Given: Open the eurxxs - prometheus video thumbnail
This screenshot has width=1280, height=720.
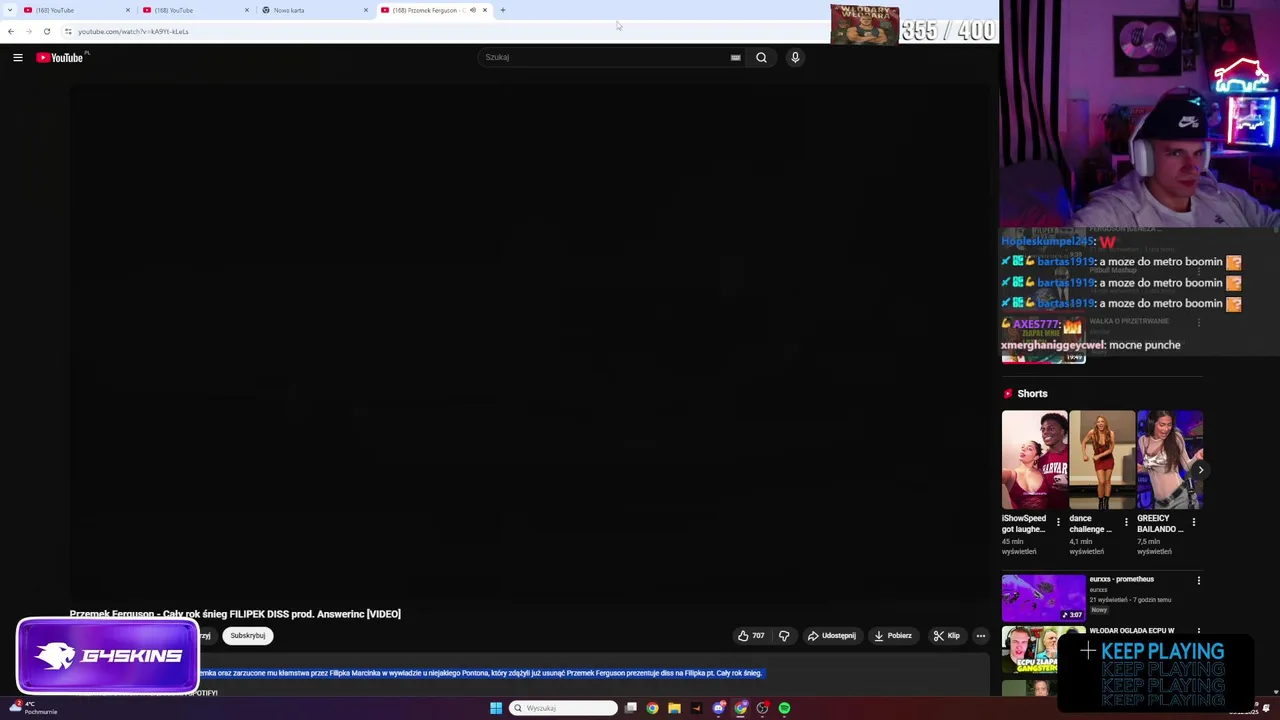Looking at the screenshot, I should (1043, 598).
